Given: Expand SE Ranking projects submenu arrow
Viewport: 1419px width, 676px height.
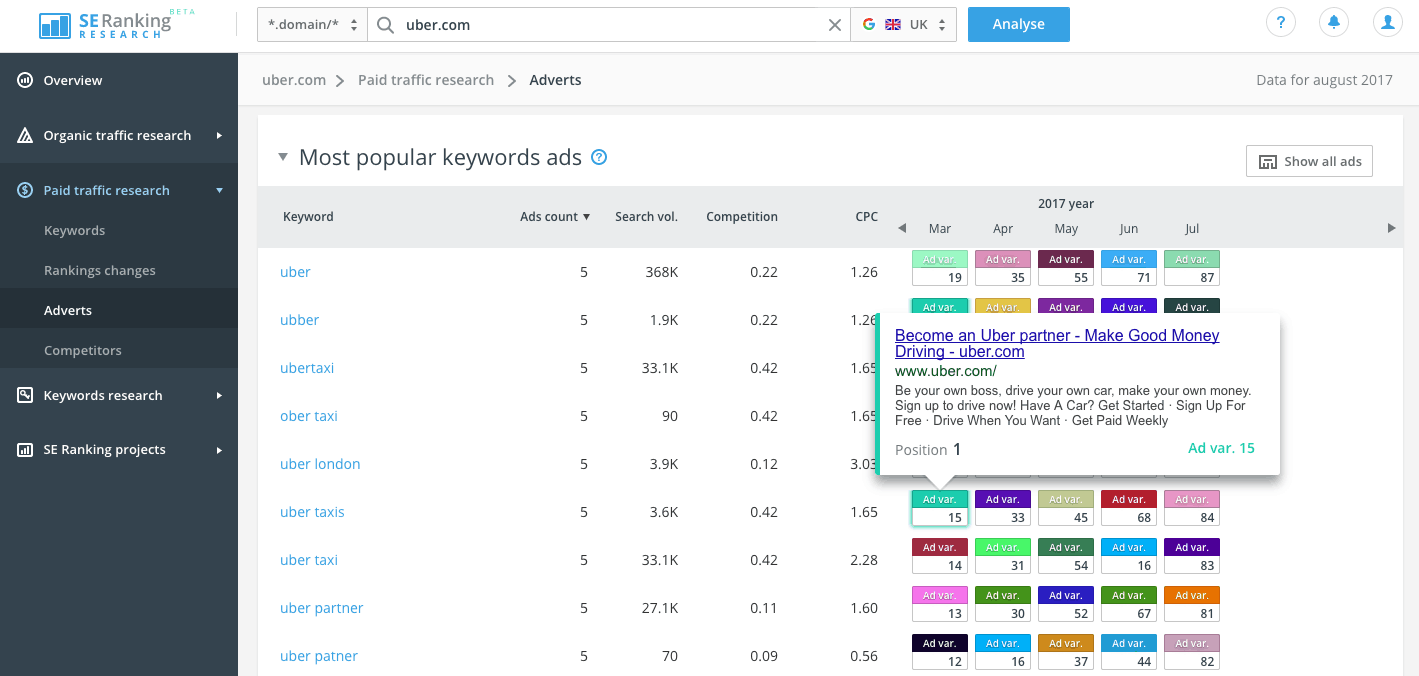Looking at the screenshot, I should tap(219, 450).
